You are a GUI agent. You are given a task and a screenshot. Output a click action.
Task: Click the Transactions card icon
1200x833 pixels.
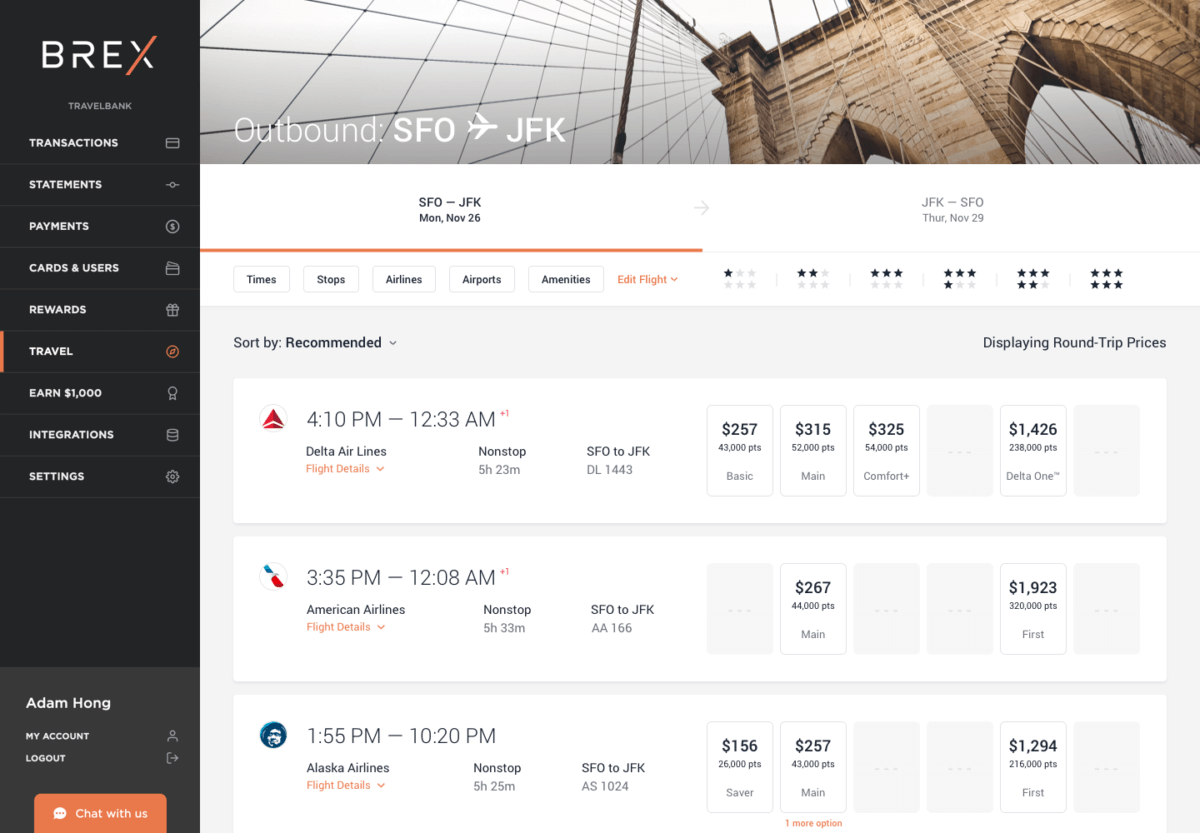(172, 143)
